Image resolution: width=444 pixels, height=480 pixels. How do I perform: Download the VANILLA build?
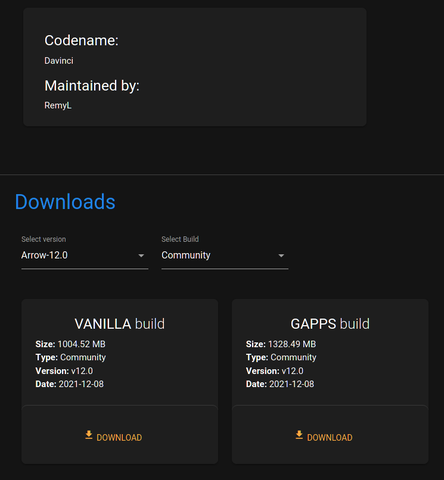coord(113,437)
